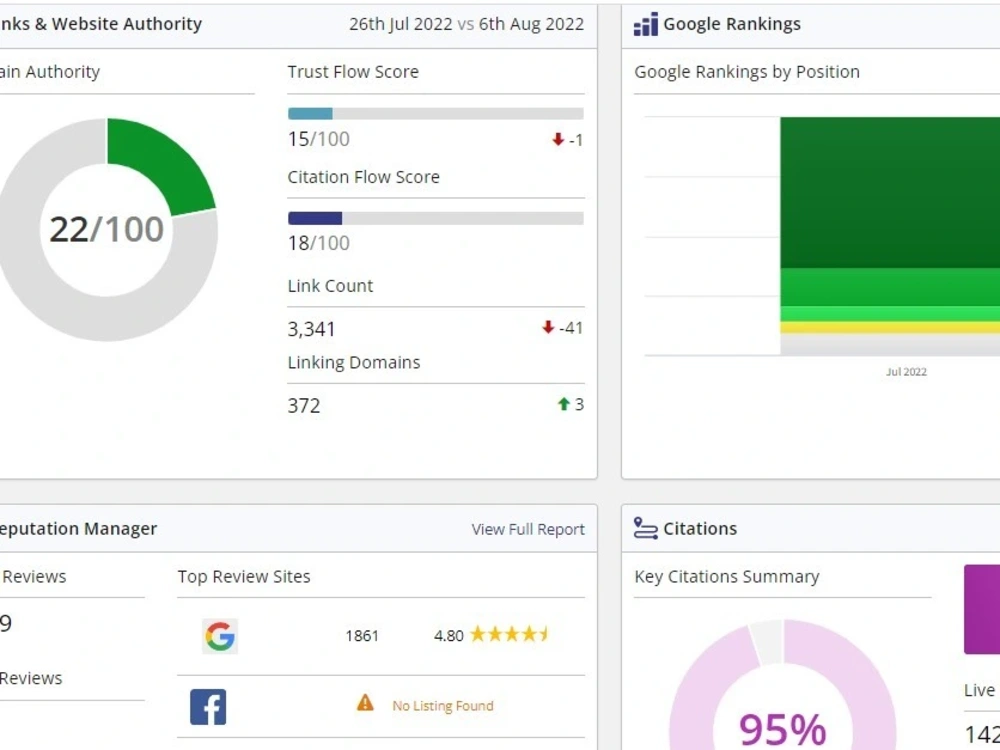Open View Full Report in Reputation Manager
Viewport: 1000px width, 750px height.
tap(528, 529)
